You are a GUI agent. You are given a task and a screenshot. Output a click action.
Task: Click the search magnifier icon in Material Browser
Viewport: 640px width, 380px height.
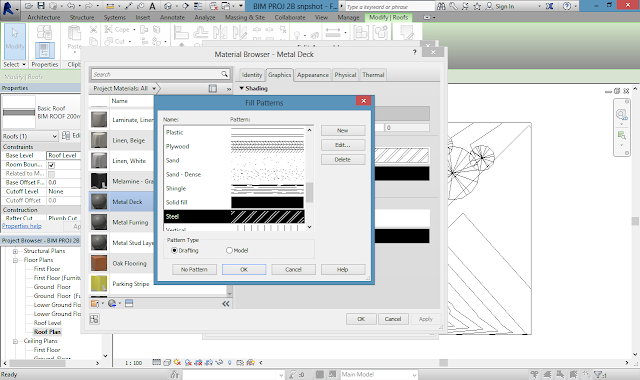click(x=224, y=74)
